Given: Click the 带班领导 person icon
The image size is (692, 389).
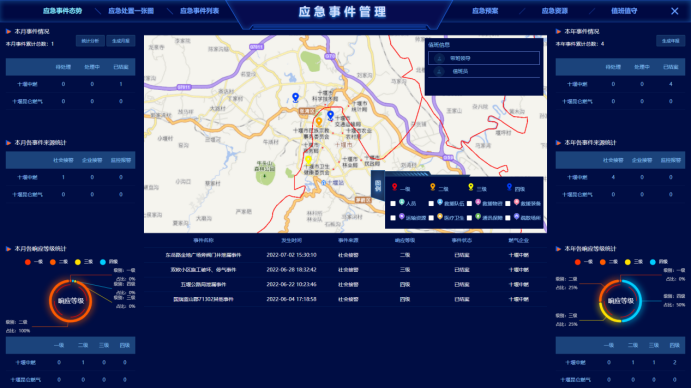Looking at the screenshot, I should coord(439,58).
